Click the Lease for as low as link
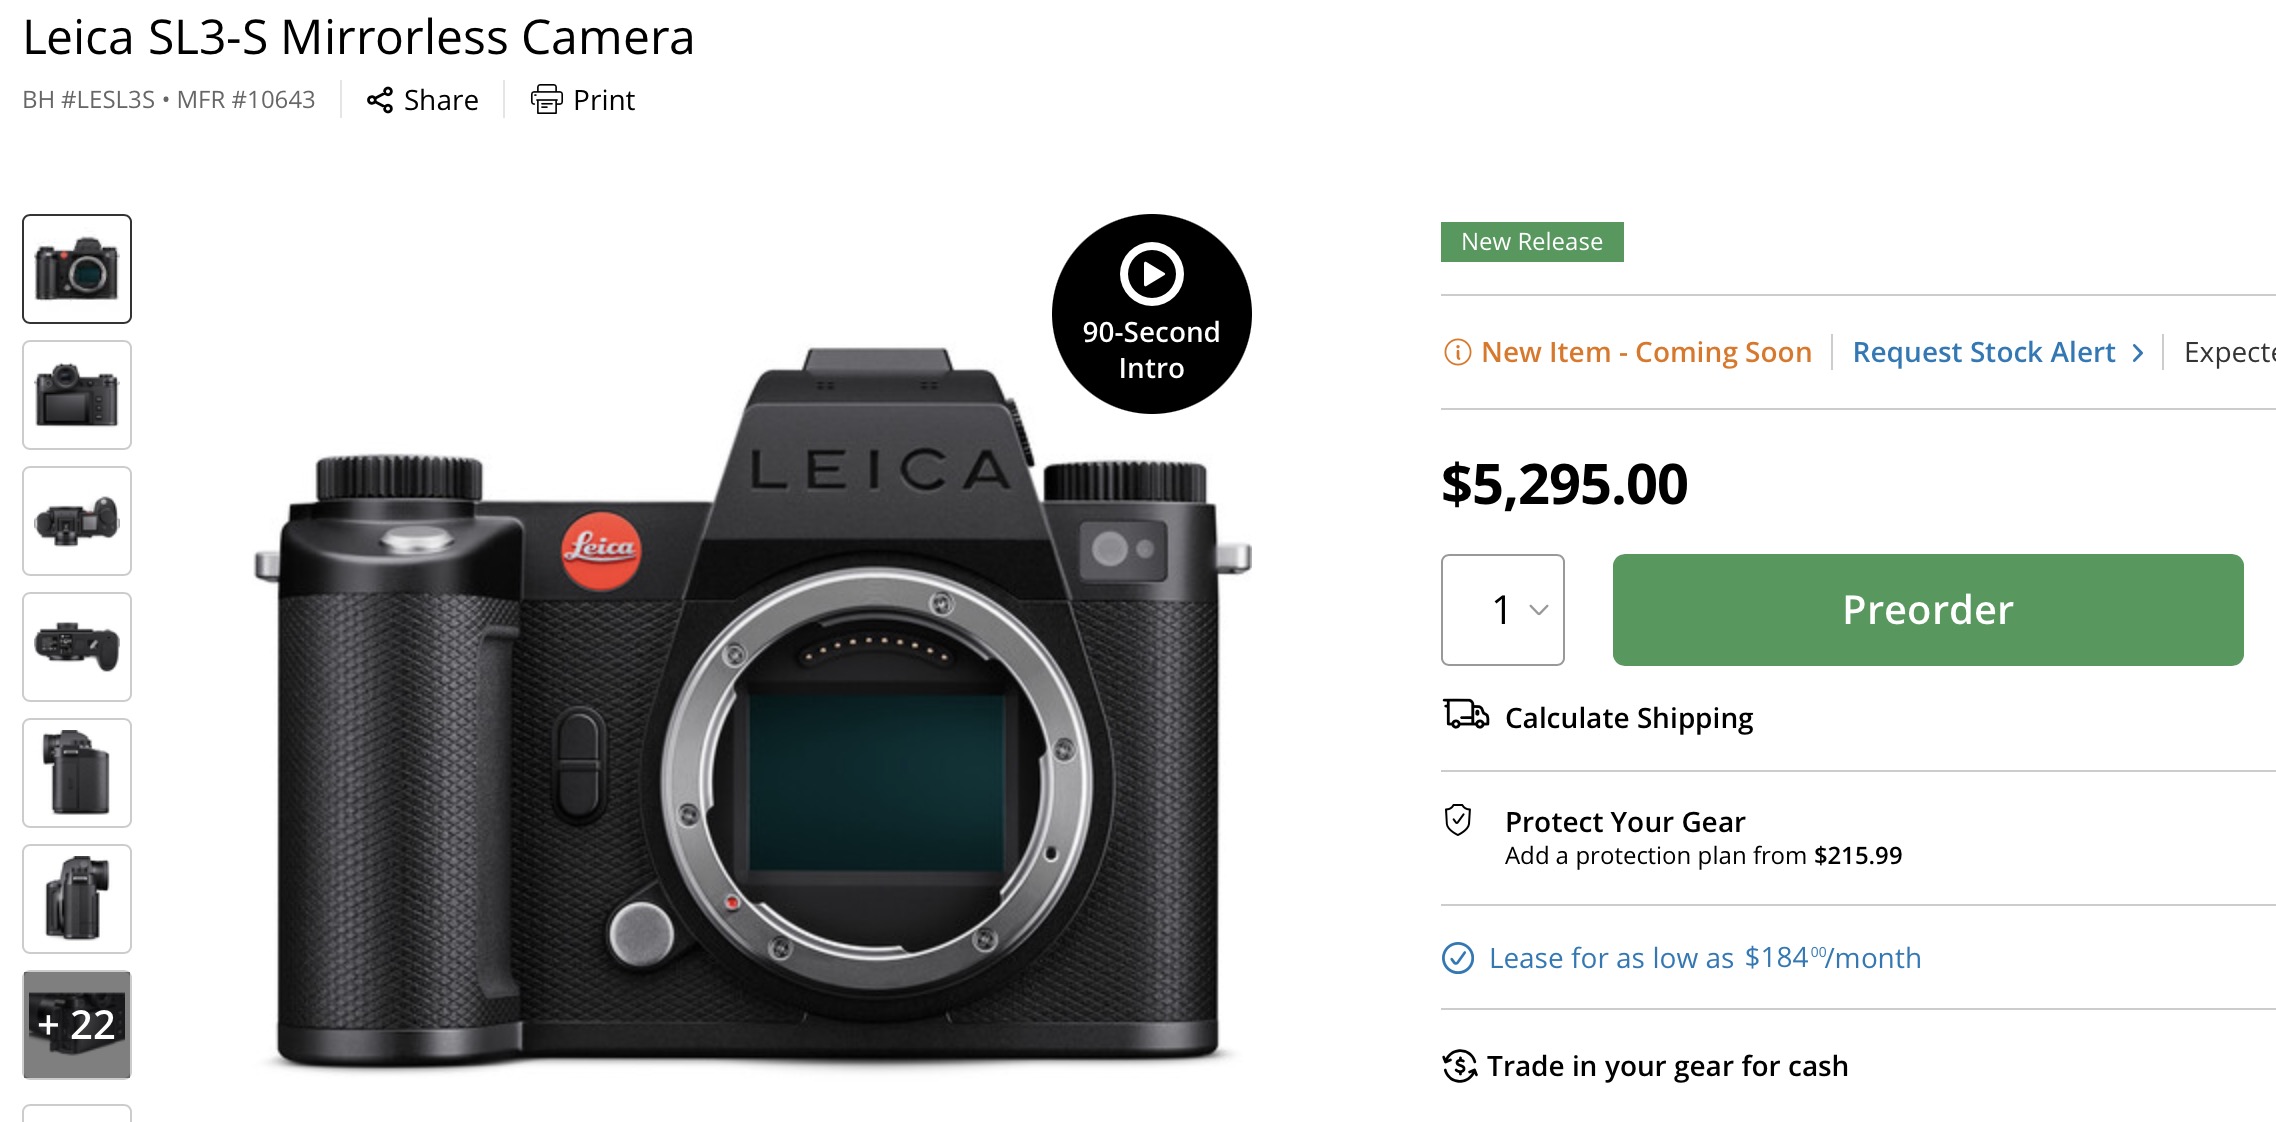Screen dimensions: 2276x1122 pyautogui.click(x=1704, y=958)
